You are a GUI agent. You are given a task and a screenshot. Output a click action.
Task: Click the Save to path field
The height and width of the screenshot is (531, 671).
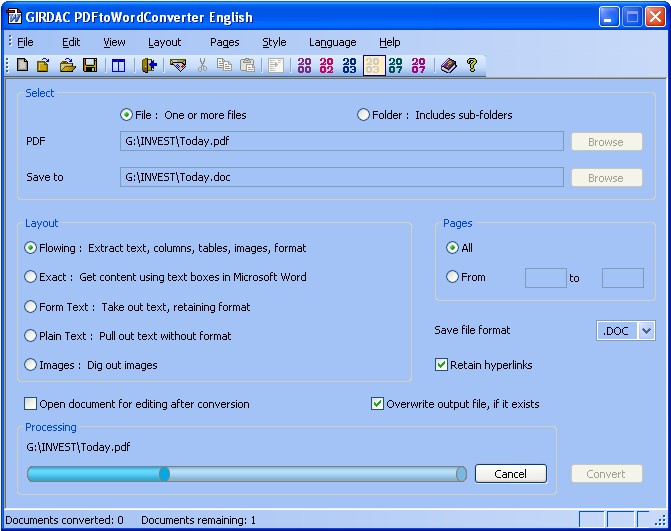[x=341, y=177]
